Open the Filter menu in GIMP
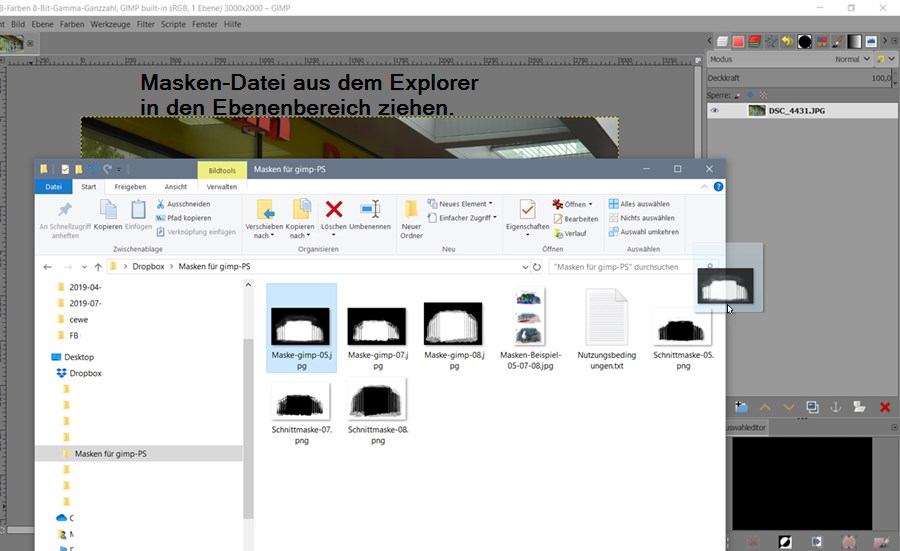The image size is (900, 551). (x=146, y=23)
